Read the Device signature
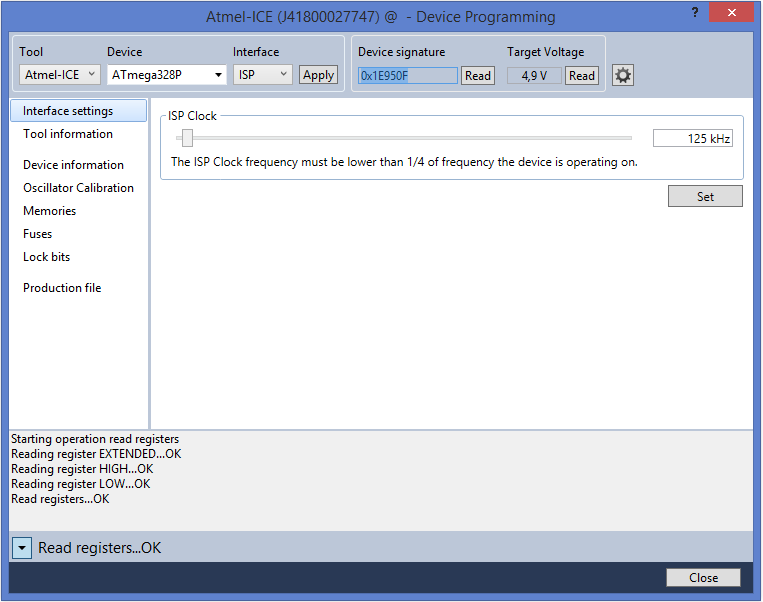Image resolution: width=763 pixels, height=602 pixels. pos(478,76)
